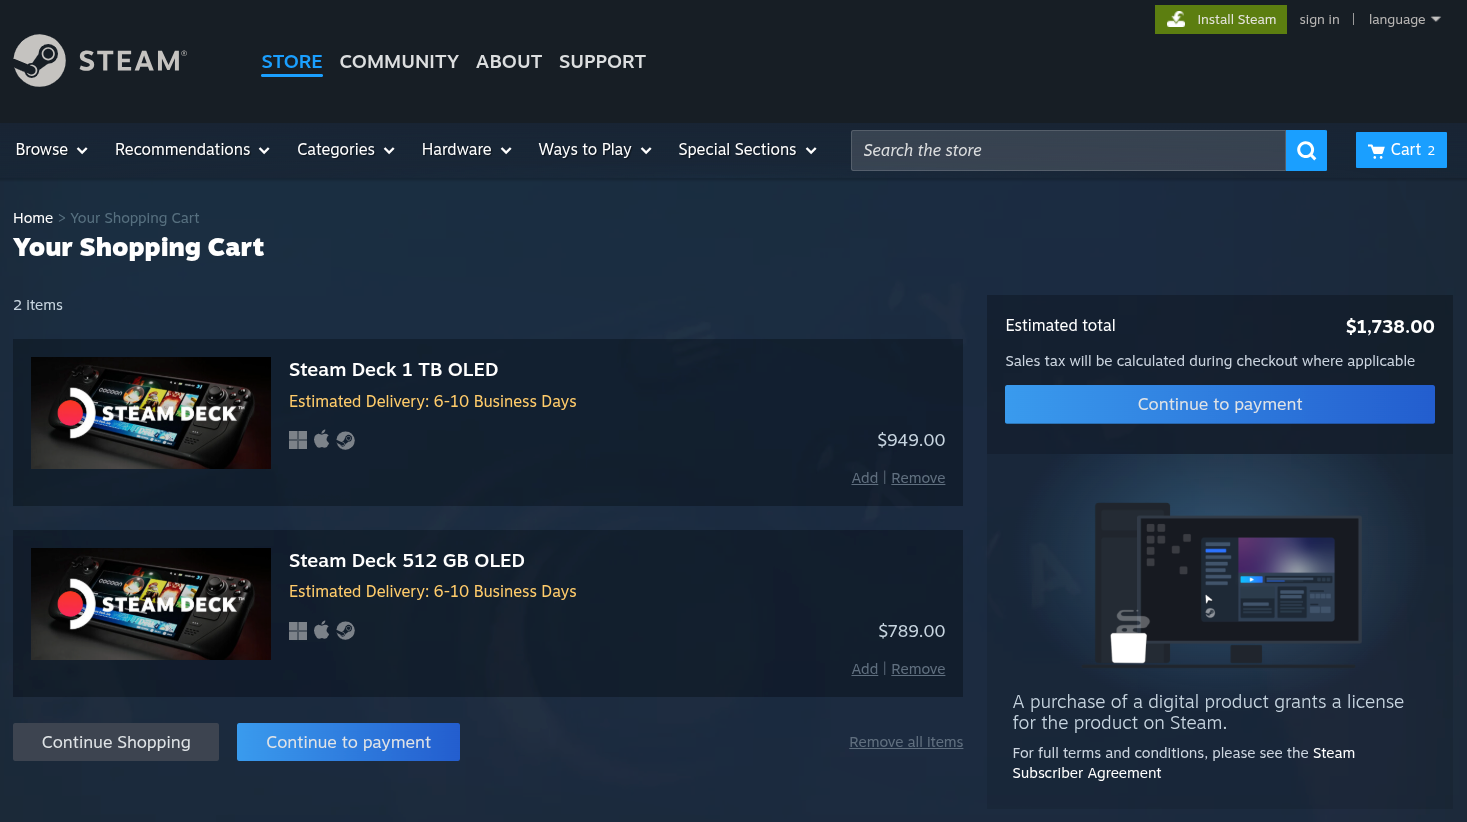
Task: Click Windows icon under Steam Deck 1 TB OLED
Action: click(298, 440)
